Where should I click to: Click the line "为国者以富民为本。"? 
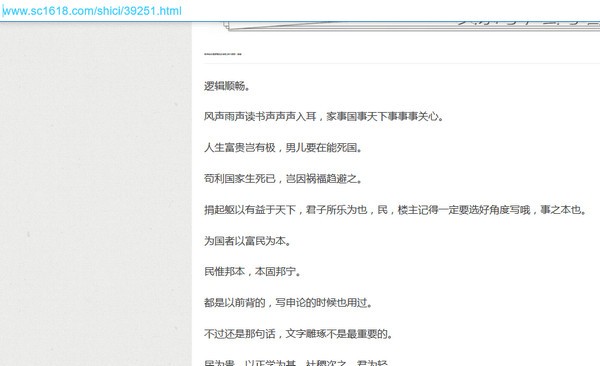tap(247, 241)
